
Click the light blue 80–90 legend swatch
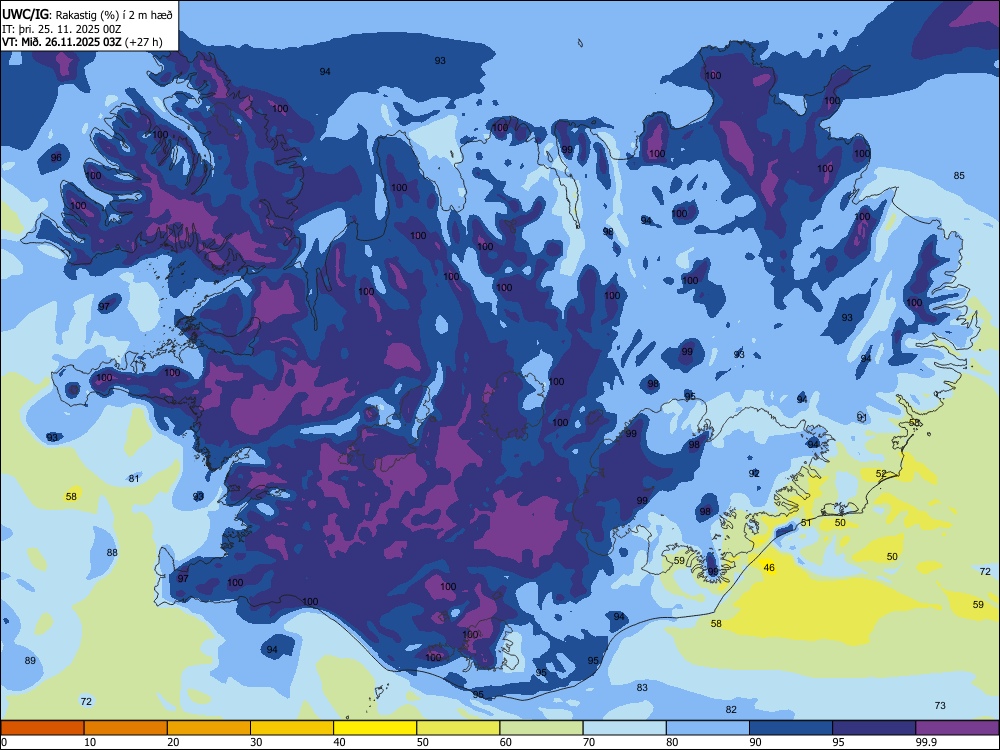pyautogui.click(x=708, y=728)
